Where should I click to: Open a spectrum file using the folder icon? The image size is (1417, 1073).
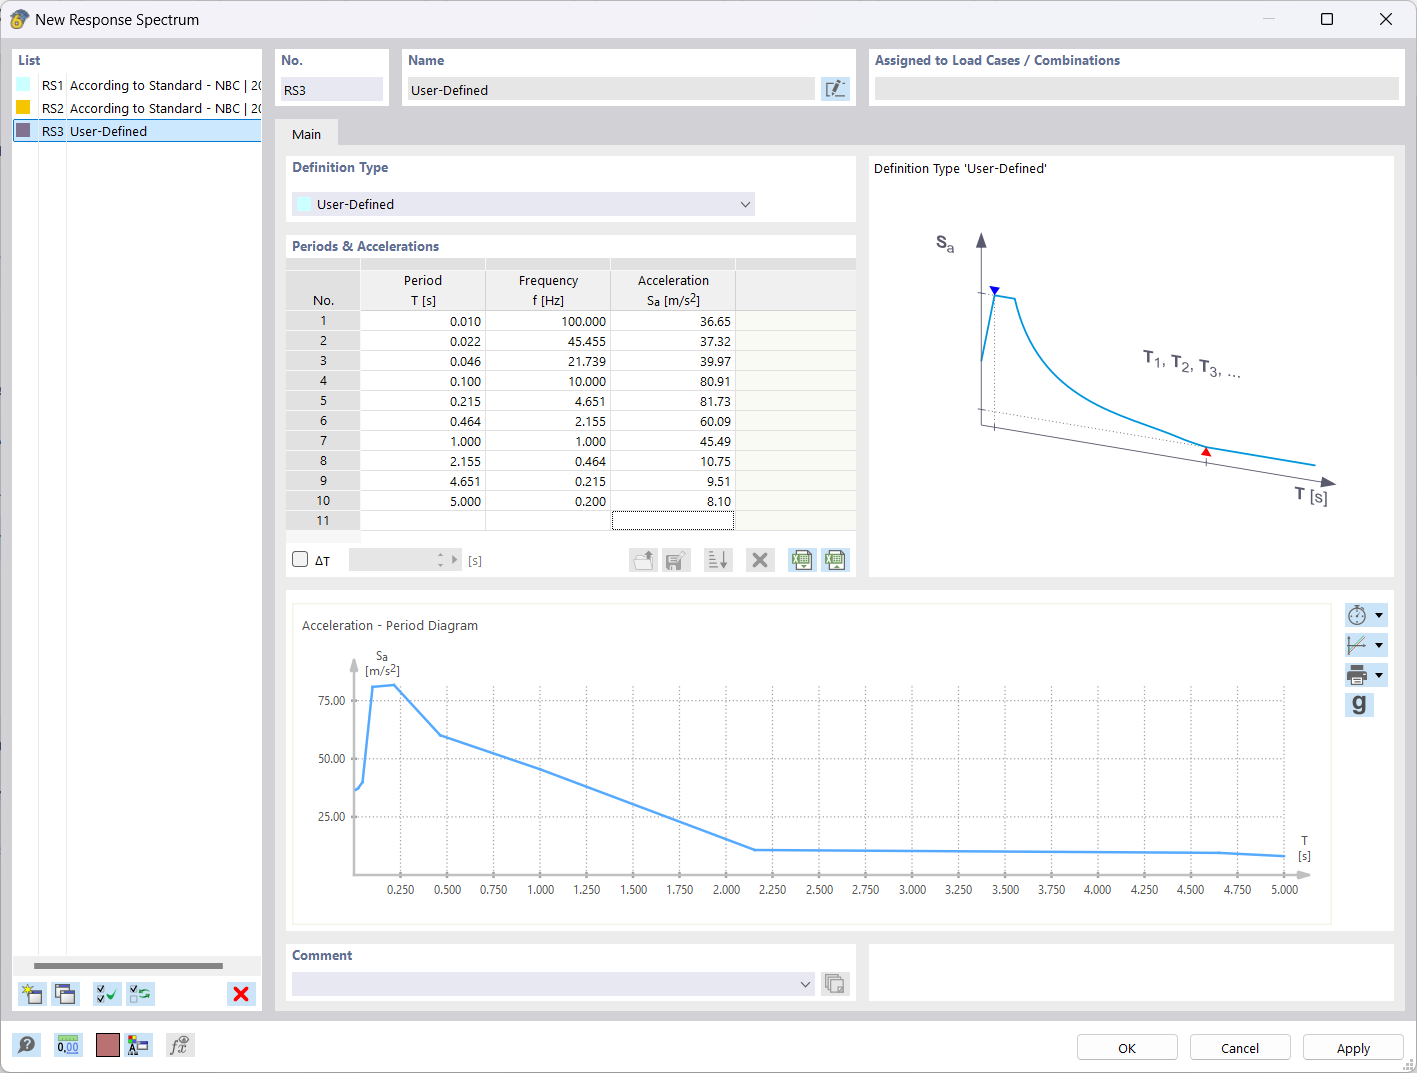pos(643,560)
